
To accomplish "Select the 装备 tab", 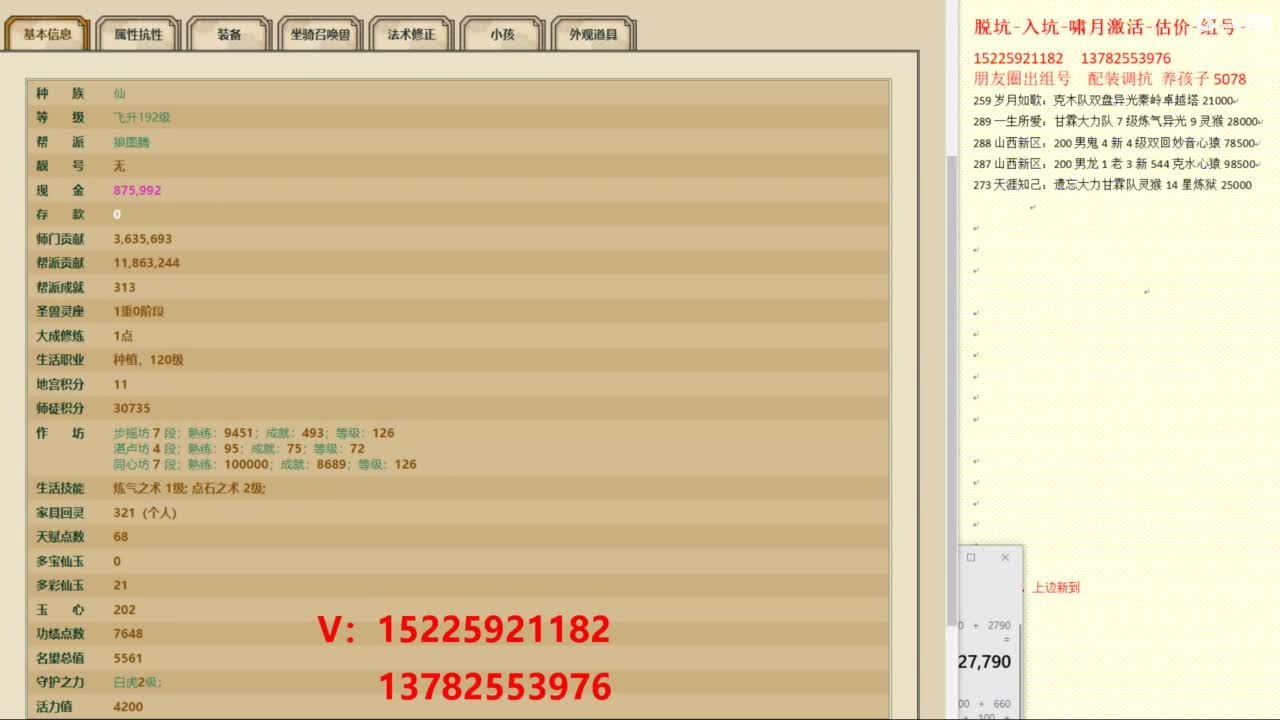I will tap(229, 34).
